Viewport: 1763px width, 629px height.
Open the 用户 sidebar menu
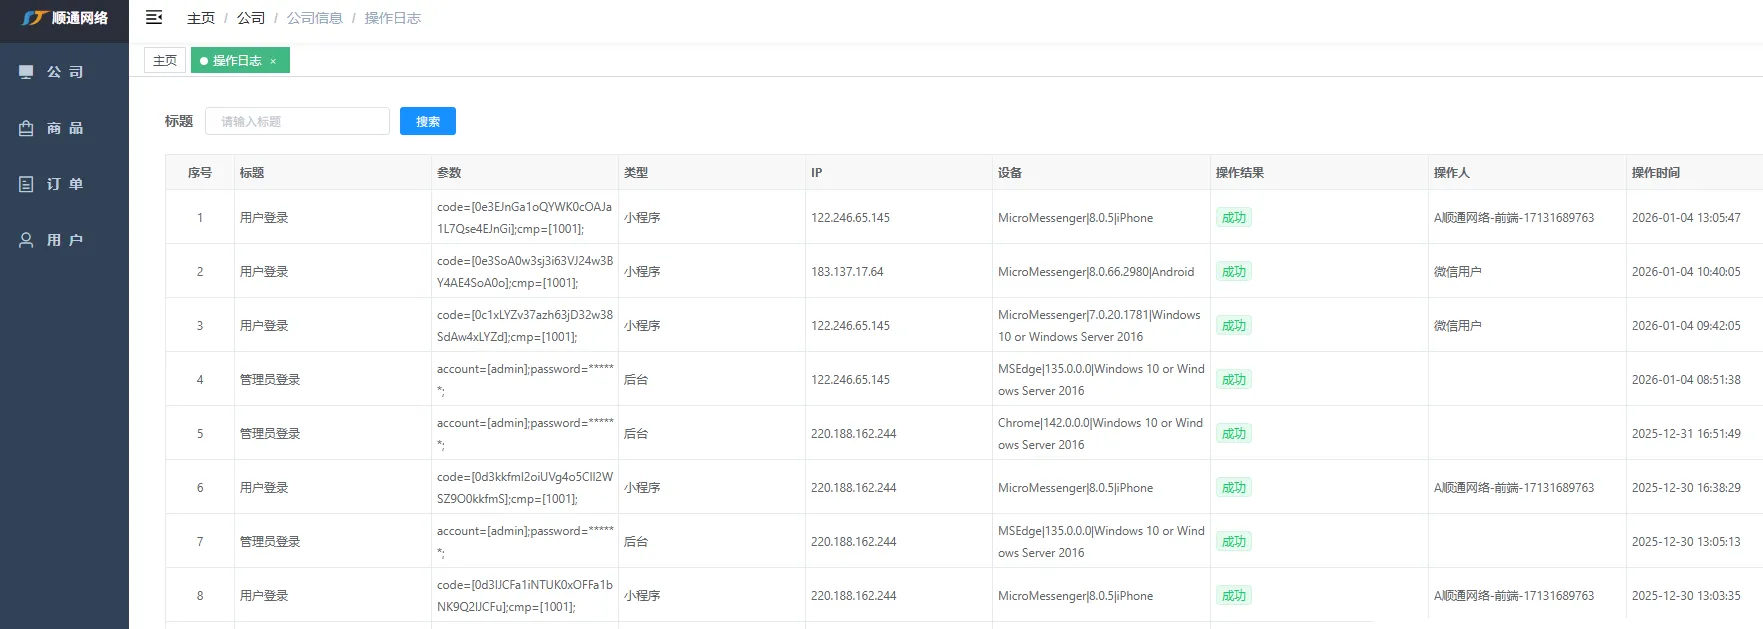pos(65,240)
